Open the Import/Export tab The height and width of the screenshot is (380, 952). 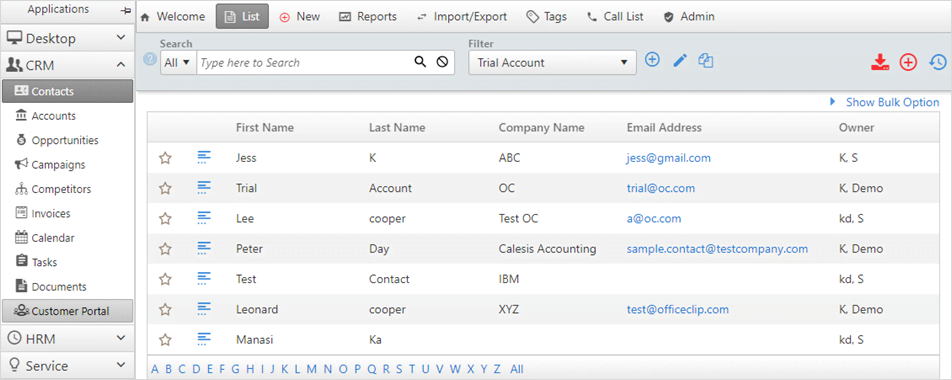pos(462,17)
